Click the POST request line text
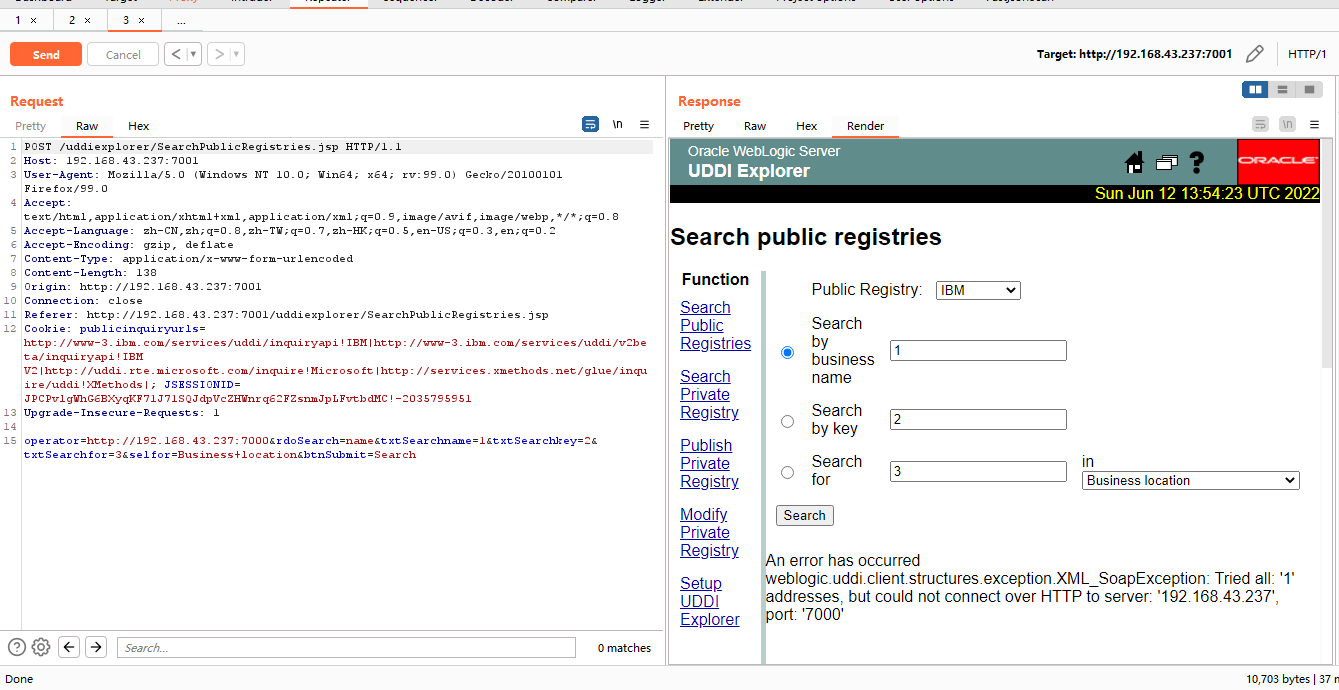The image size is (1339, 690). click(x=213, y=146)
